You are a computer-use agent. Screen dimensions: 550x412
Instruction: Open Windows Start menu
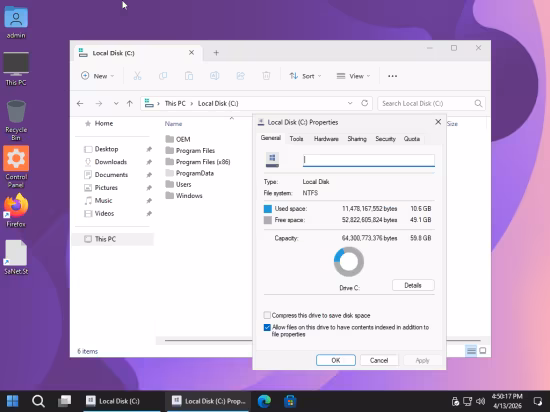[13, 401]
